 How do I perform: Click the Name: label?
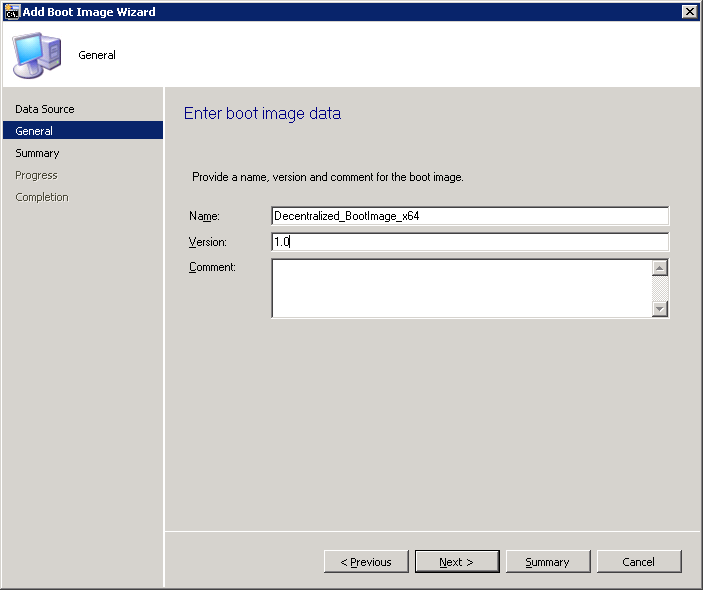[204, 216]
